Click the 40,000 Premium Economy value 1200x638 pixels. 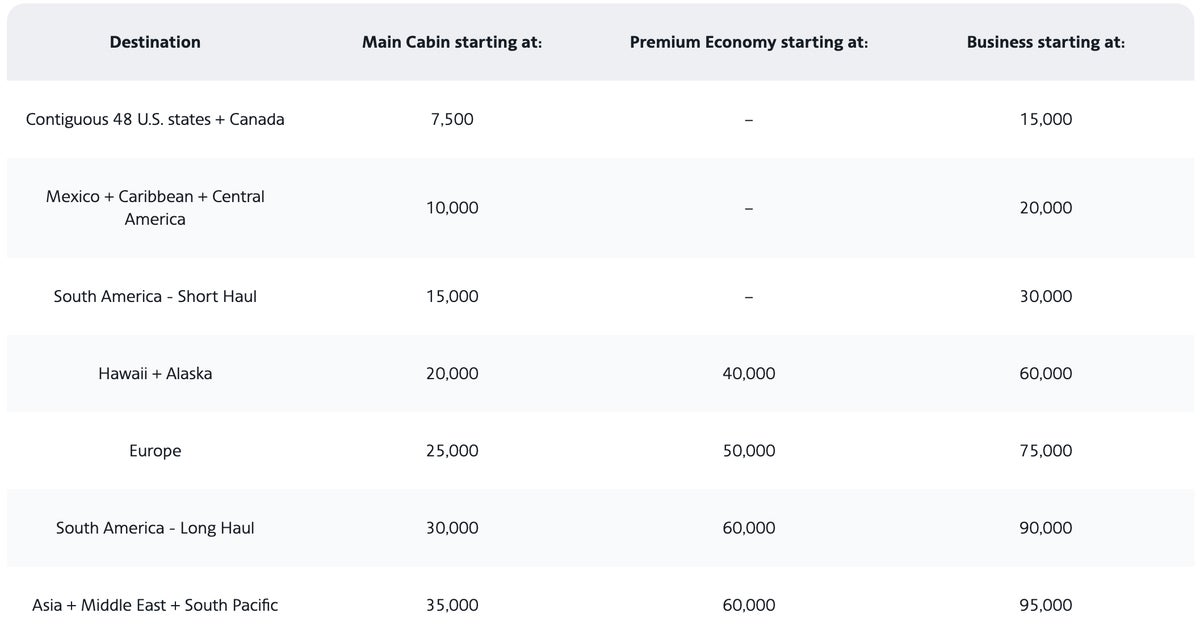748,373
